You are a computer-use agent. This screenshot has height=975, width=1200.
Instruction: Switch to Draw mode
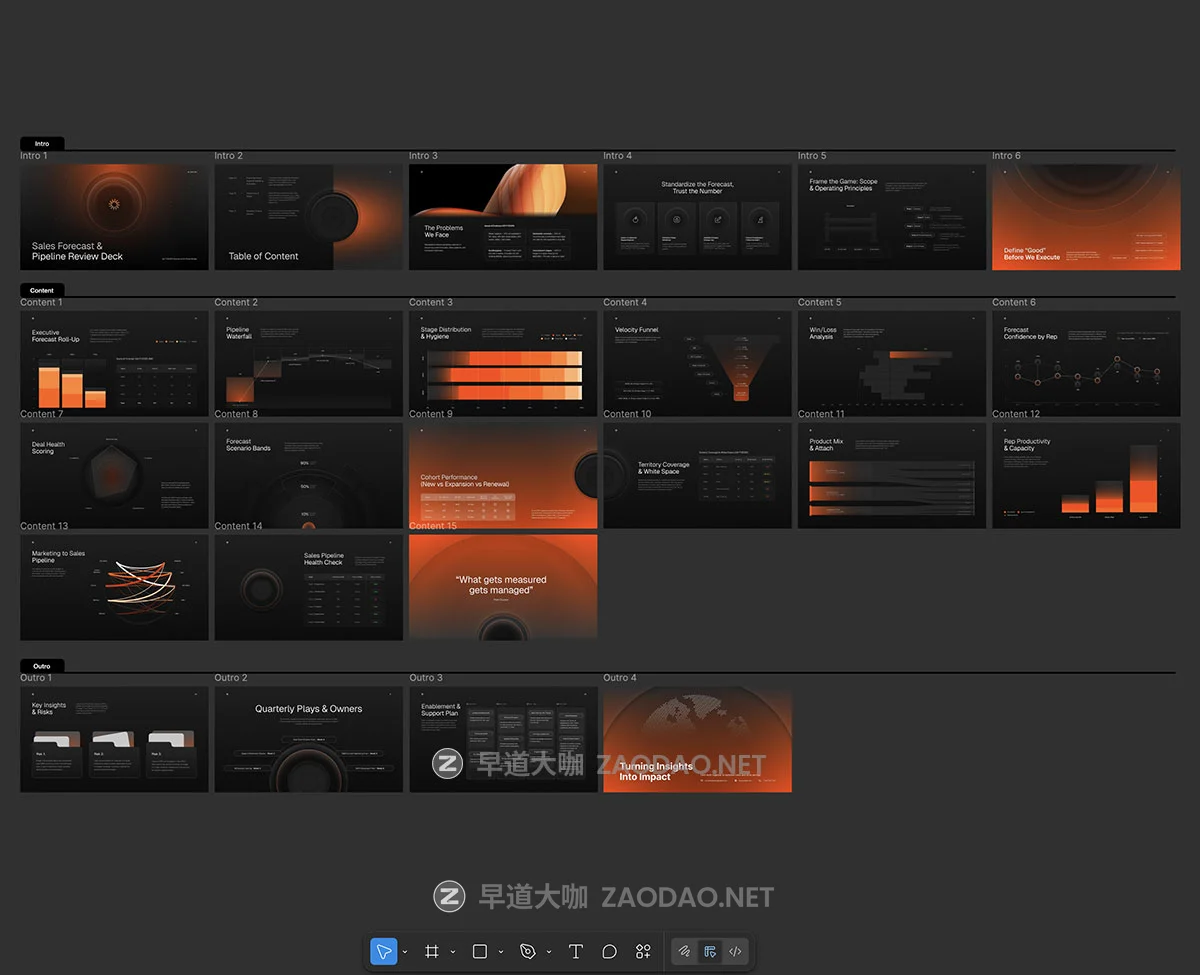[x=685, y=951]
